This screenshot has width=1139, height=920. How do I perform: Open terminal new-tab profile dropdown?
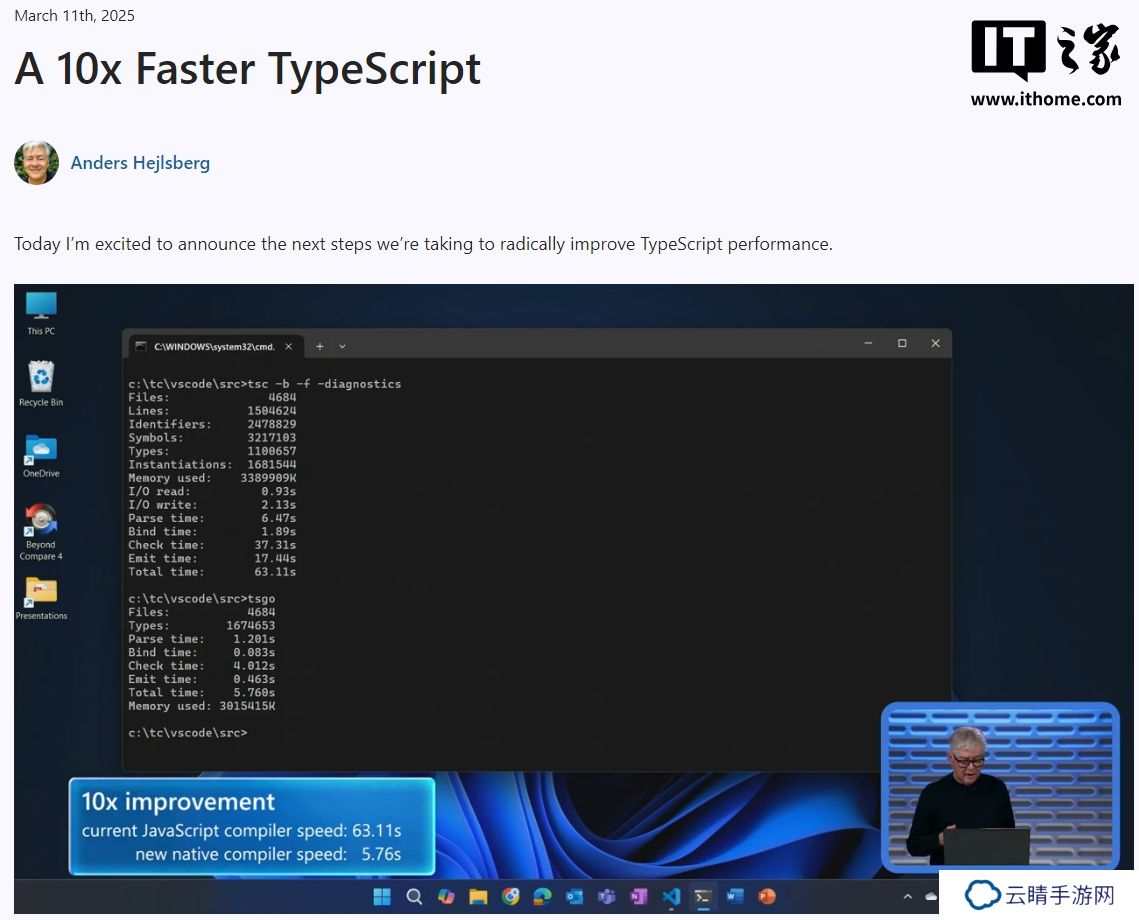tap(342, 346)
